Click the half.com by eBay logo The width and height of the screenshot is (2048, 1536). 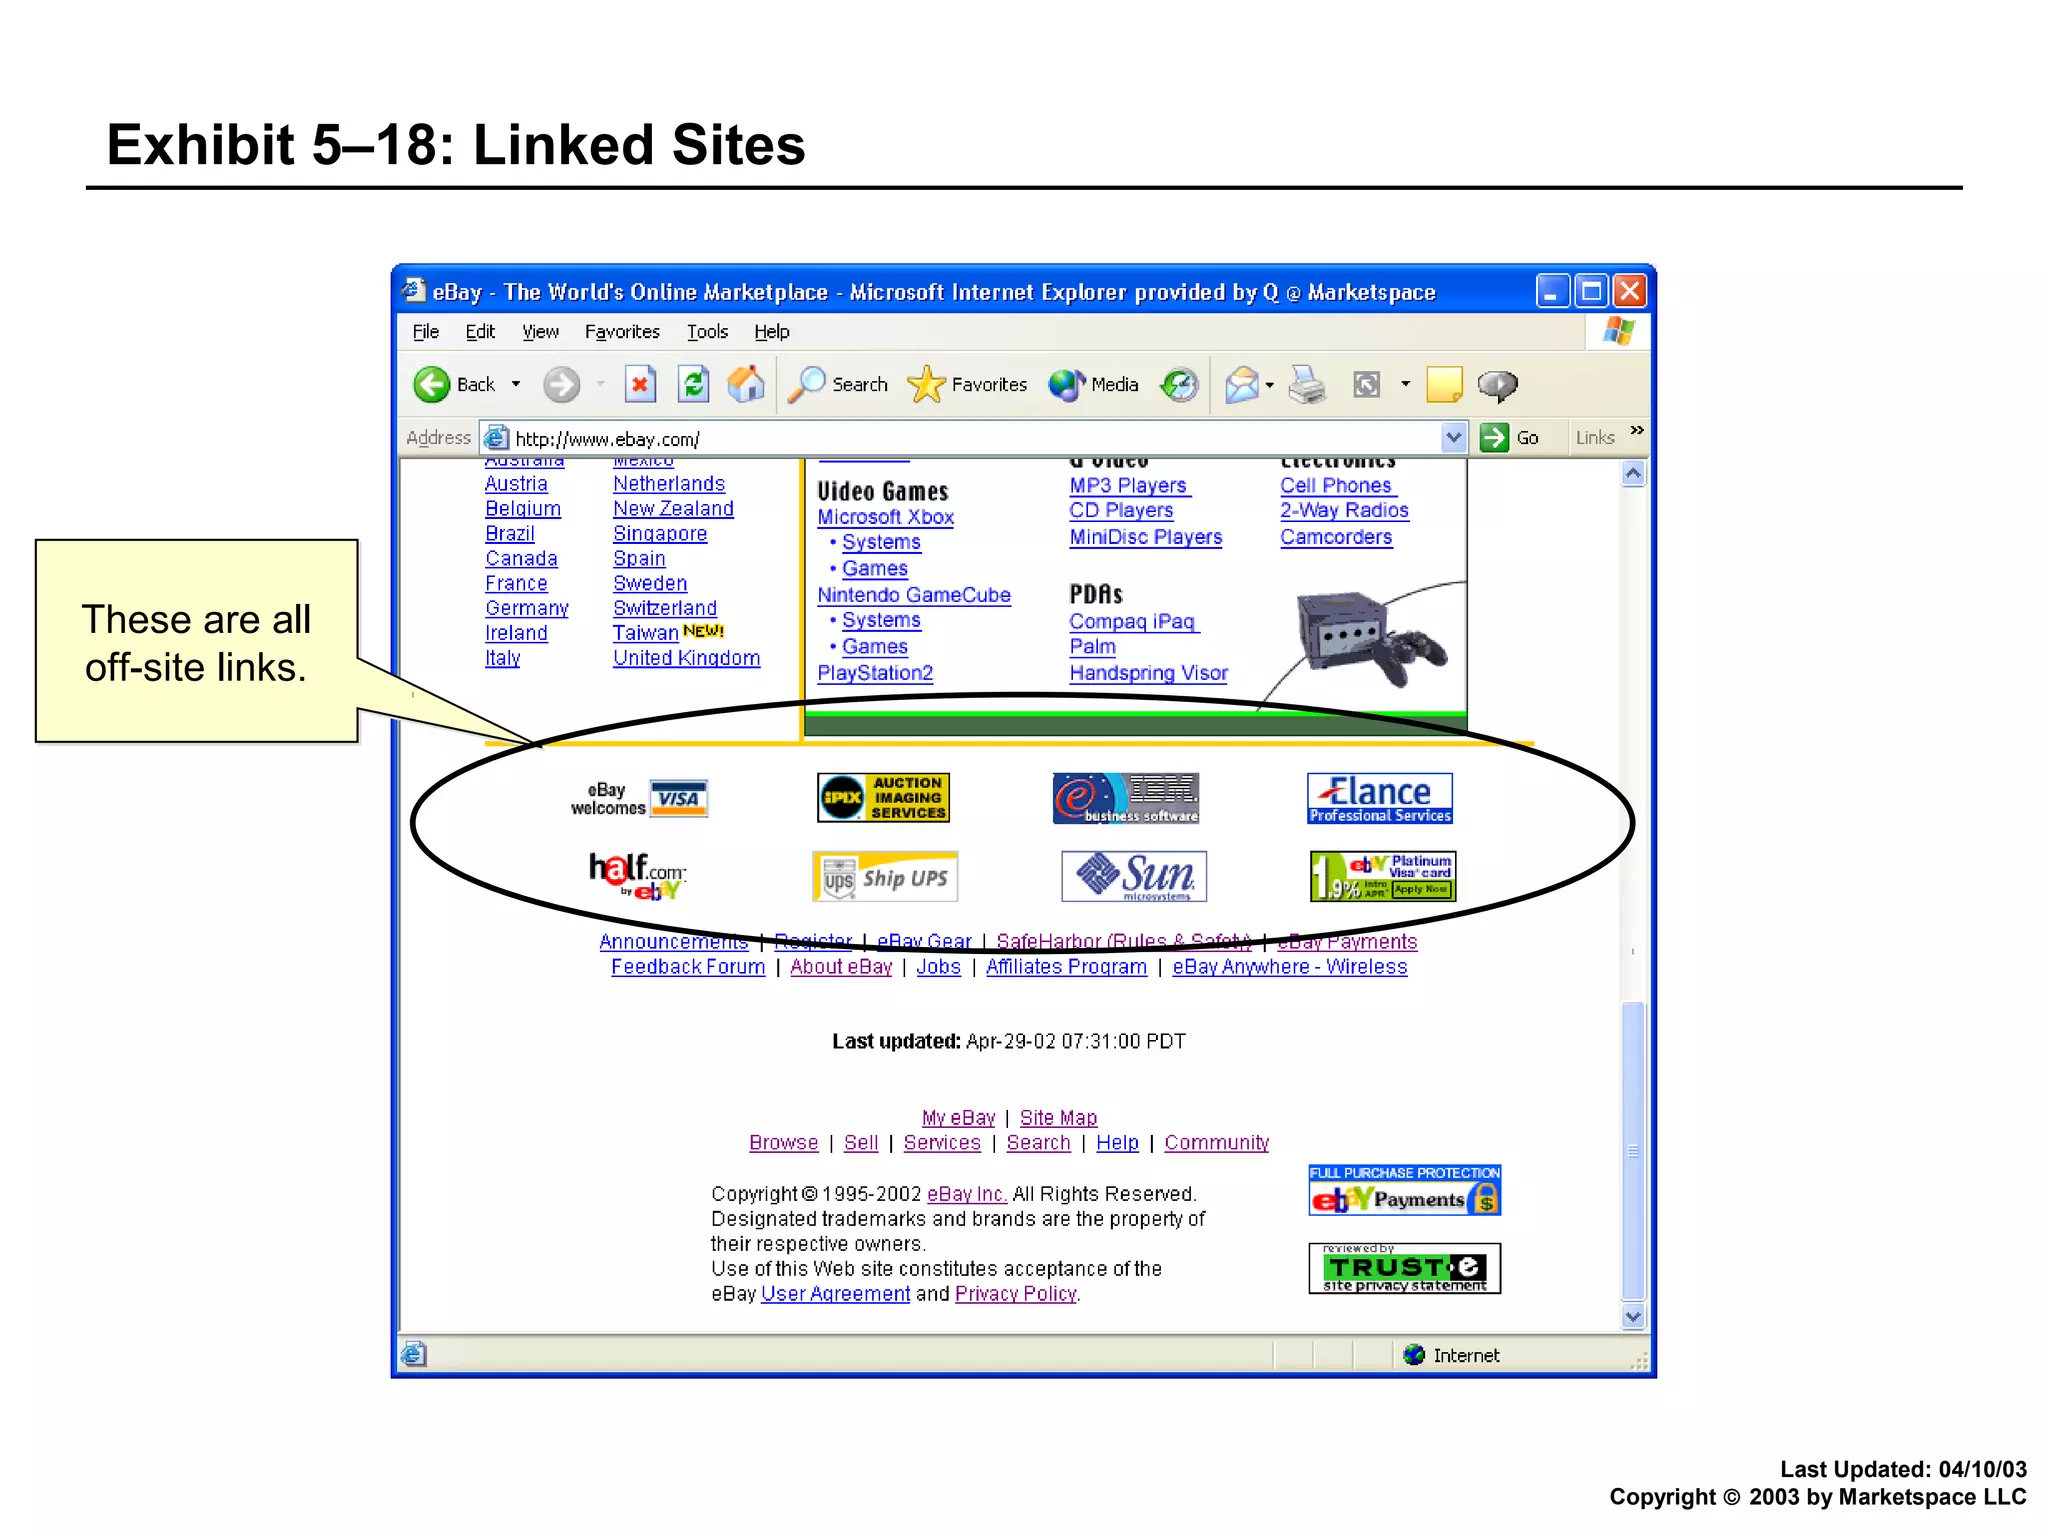click(x=637, y=876)
